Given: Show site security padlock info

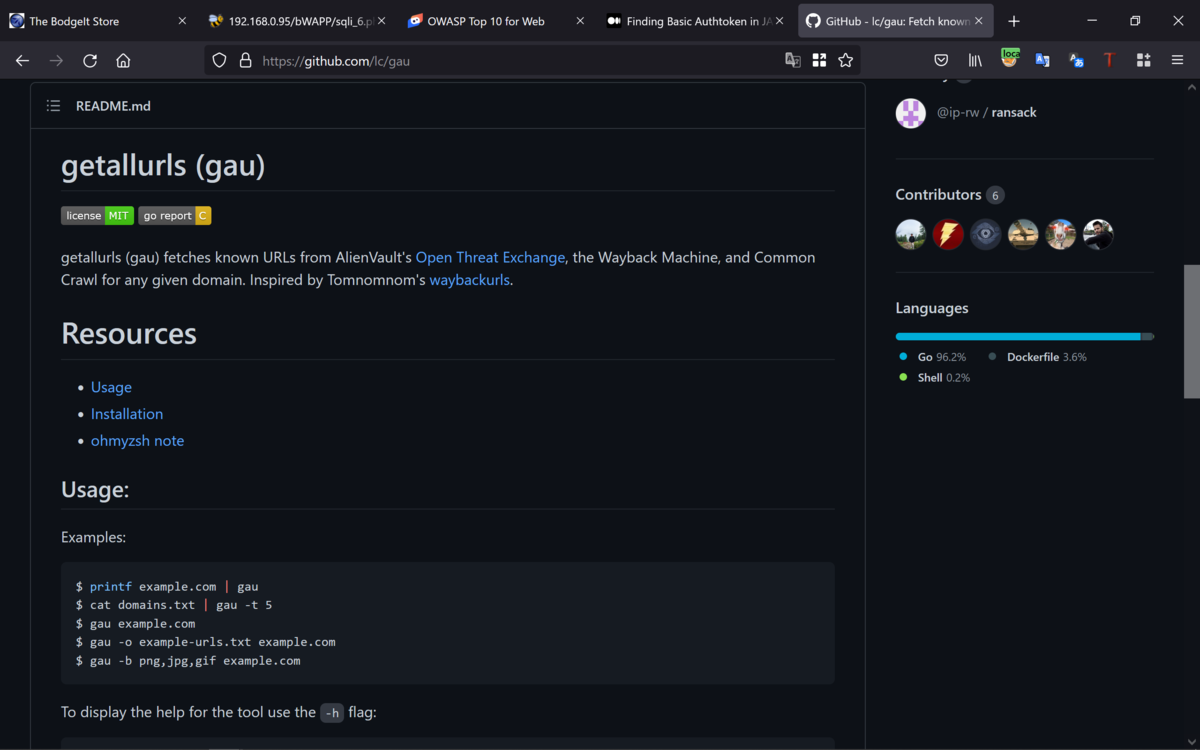Looking at the screenshot, I should [245, 60].
